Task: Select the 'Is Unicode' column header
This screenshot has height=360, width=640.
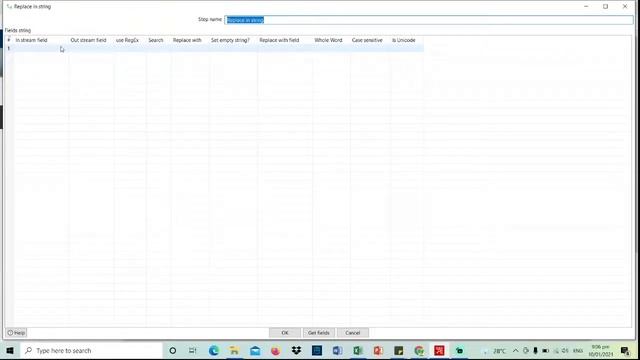Action: pyautogui.click(x=404, y=40)
